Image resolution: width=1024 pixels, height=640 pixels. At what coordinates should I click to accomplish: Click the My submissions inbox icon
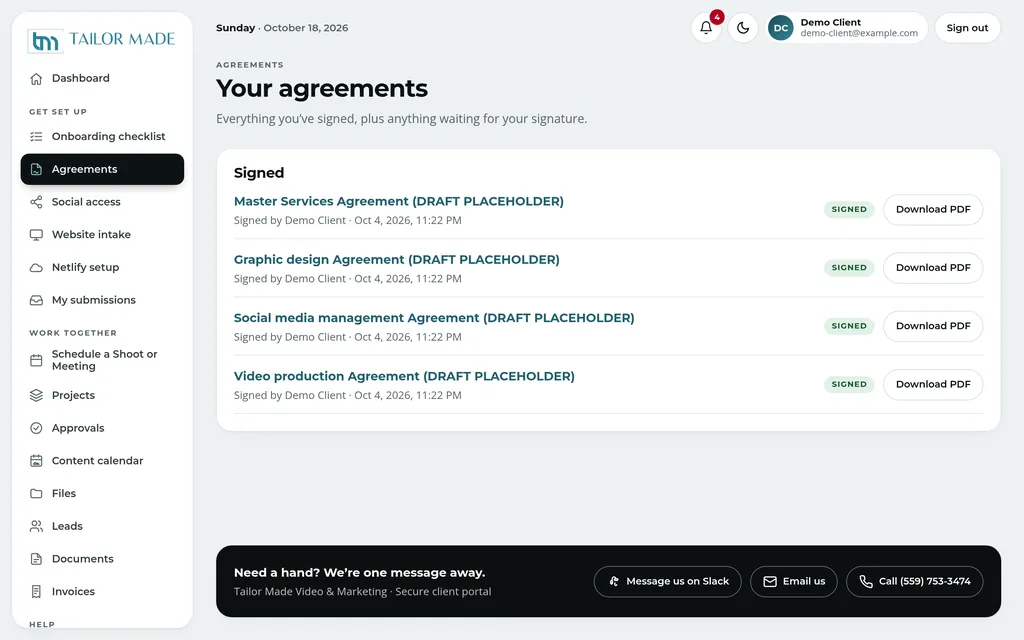(37, 300)
